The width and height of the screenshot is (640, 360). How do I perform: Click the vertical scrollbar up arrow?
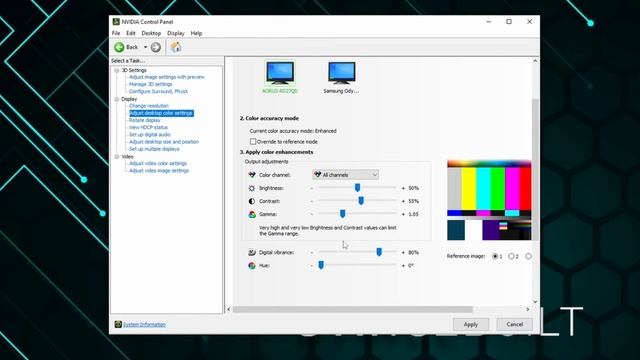pos(535,61)
